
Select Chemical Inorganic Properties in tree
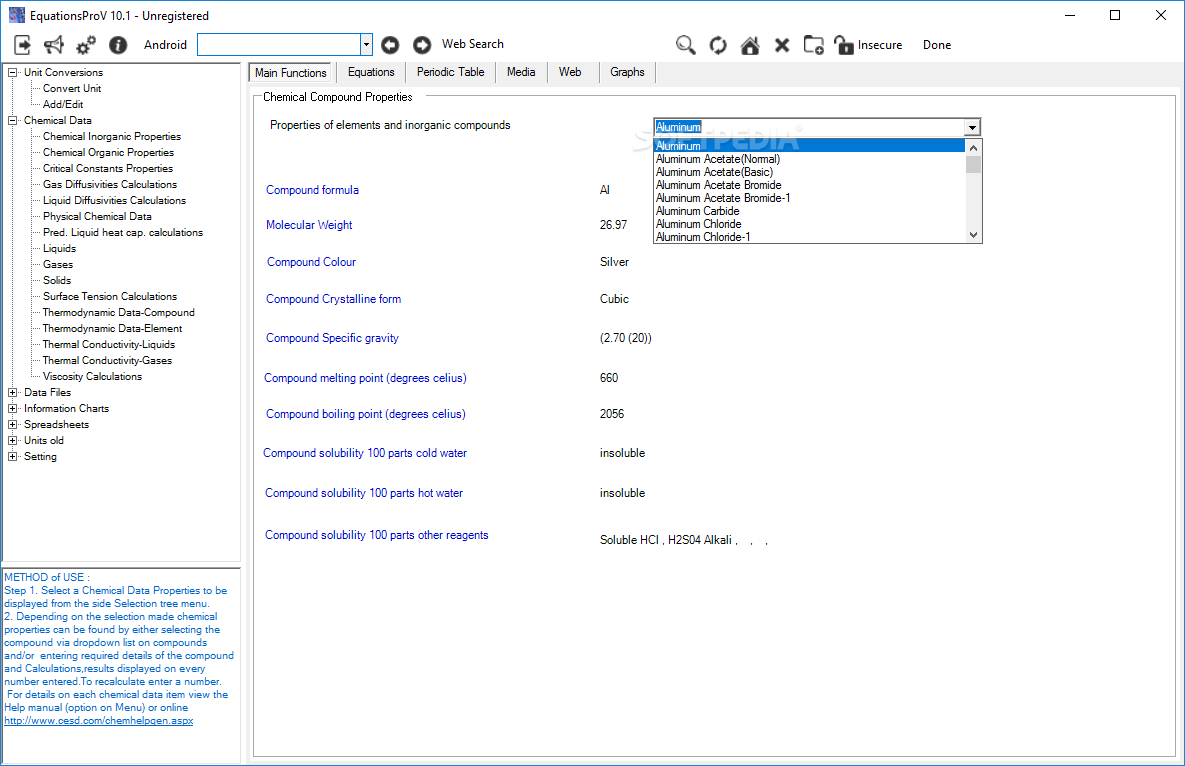112,137
